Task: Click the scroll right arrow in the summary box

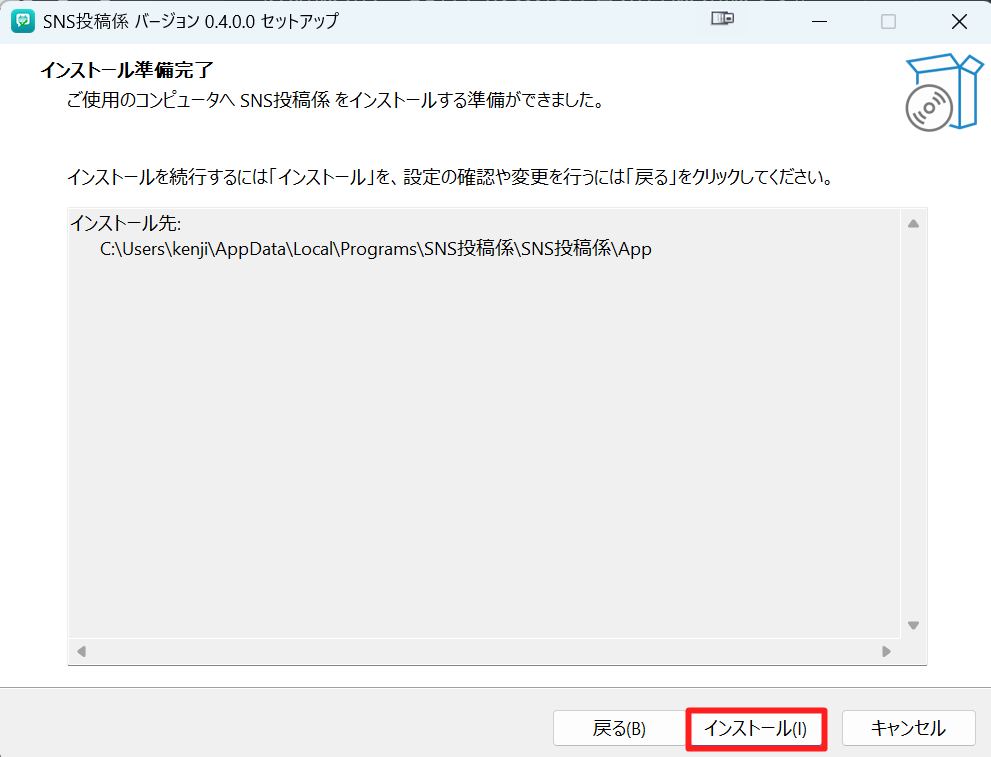Action: point(886,651)
